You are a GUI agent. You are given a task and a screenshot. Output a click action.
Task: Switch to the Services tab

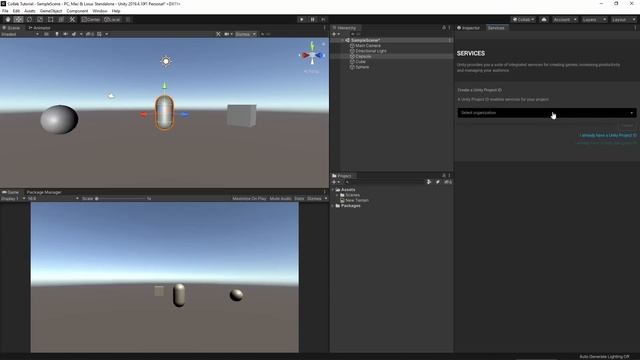pyautogui.click(x=496, y=28)
